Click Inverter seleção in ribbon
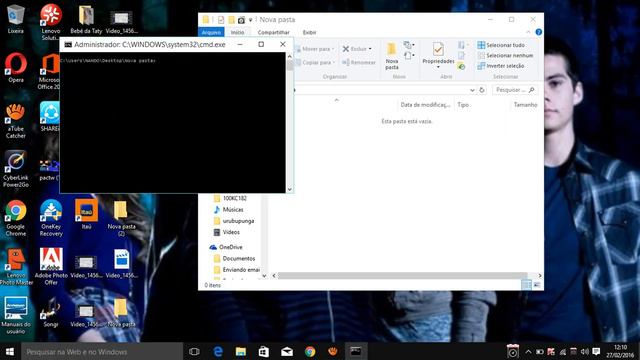Viewport: 640px width, 360px height. [x=500, y=66]
